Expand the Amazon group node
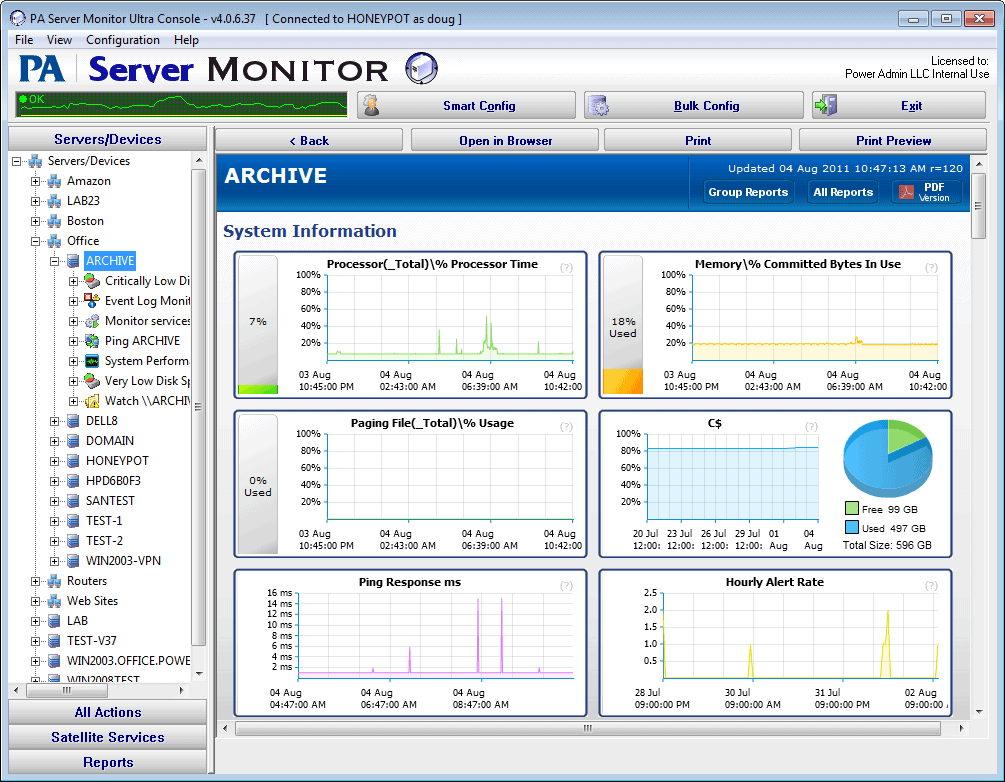 click(36, 181)
